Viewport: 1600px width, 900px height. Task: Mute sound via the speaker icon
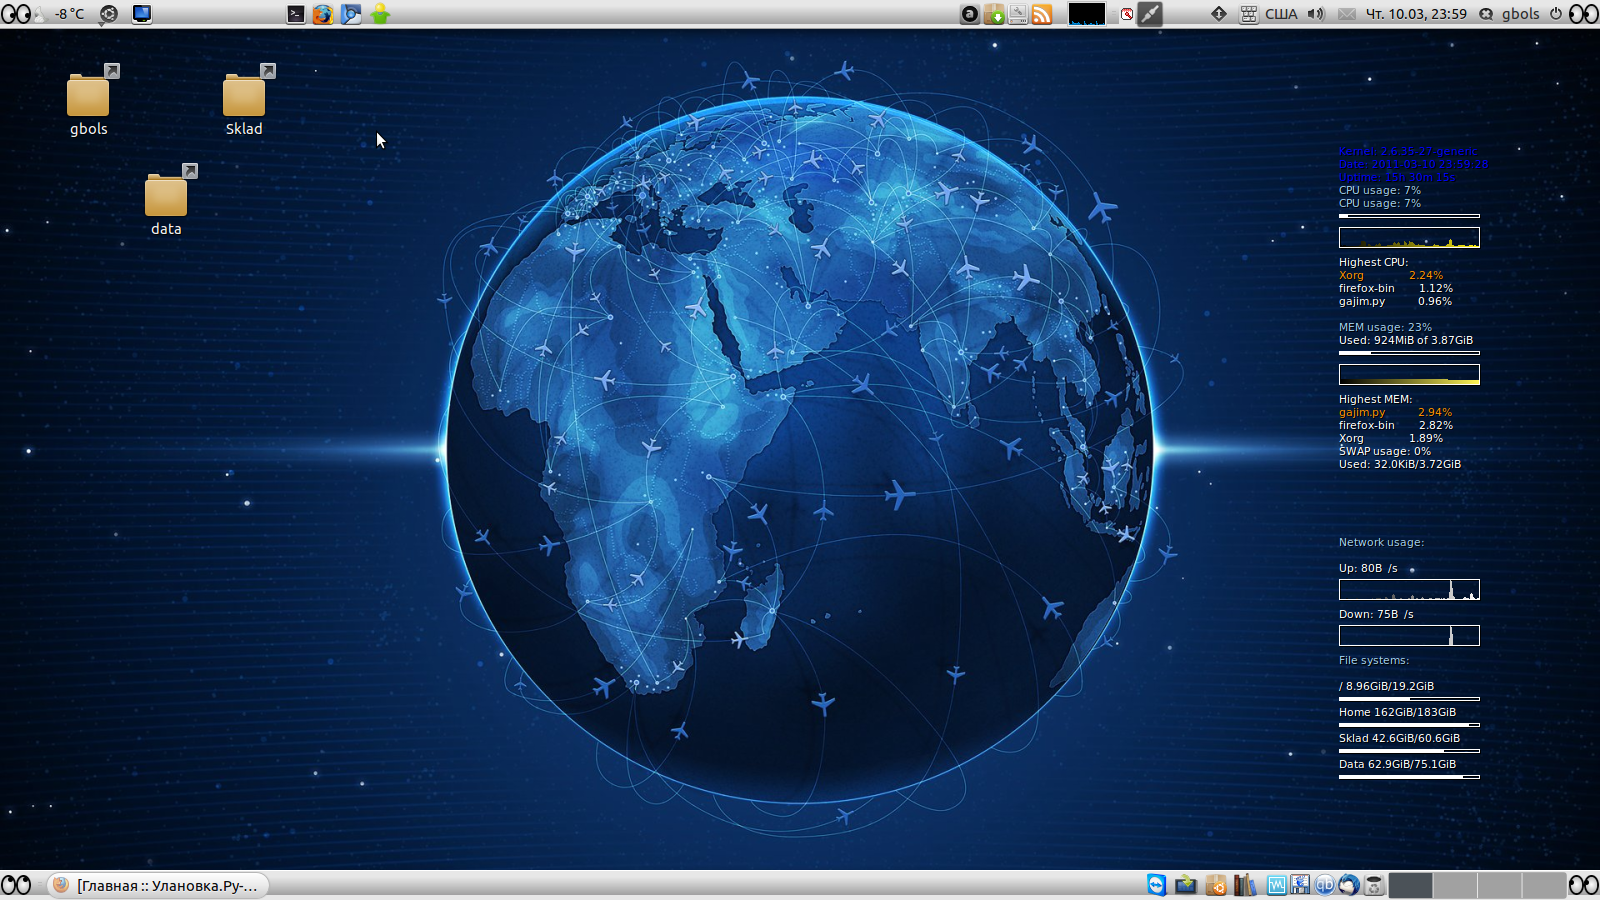tap(1314, 14)
